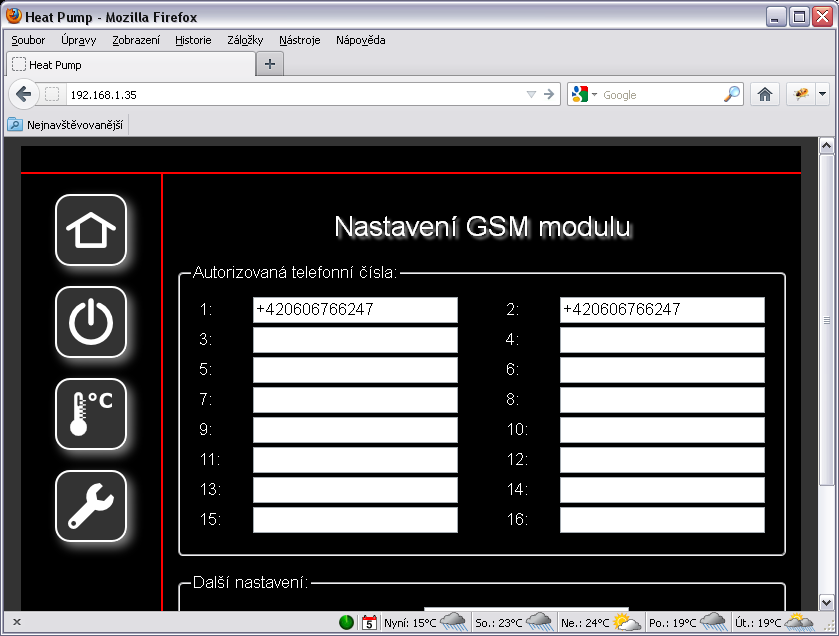This screenshot has width=839, height=636.
Task: Click Monday forecast Po.: 19°C
Action: pos(688,622)
